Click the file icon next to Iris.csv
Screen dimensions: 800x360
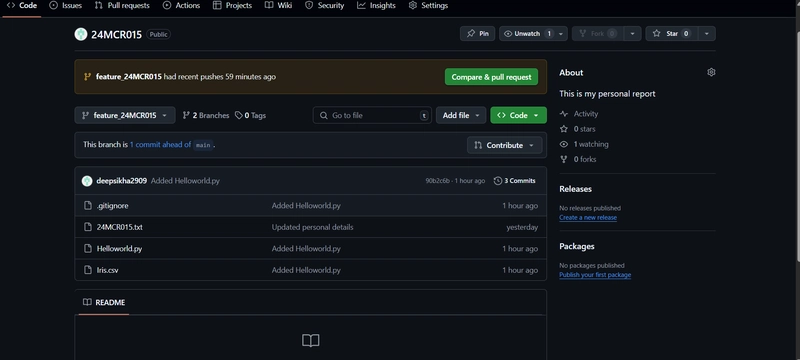(x=88, y=270)
